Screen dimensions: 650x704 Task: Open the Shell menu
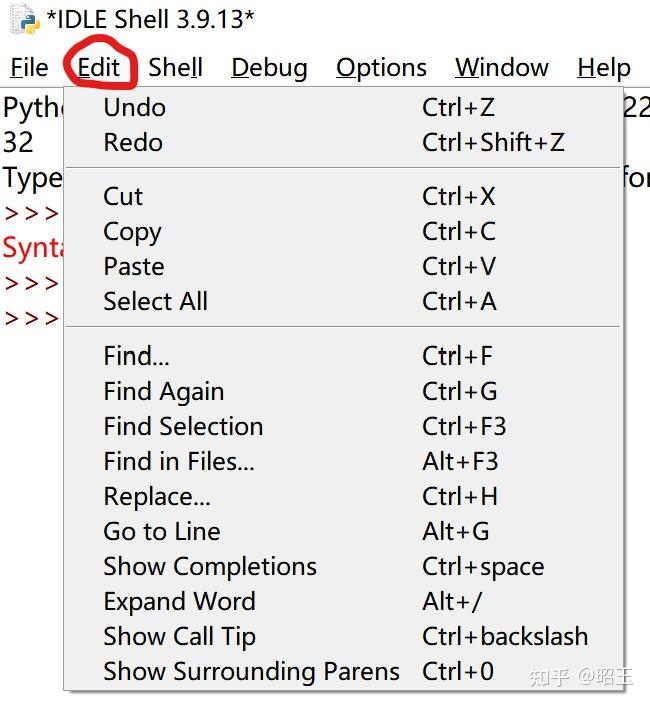175,68
